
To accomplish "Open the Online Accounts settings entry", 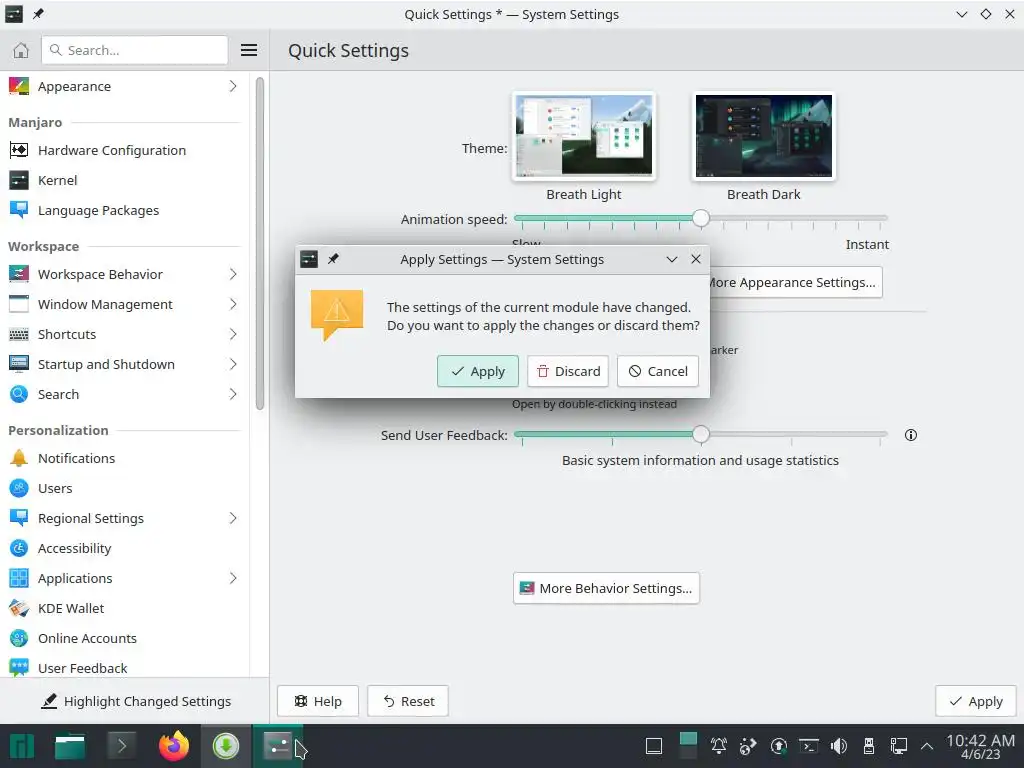I will coord(124,639).
